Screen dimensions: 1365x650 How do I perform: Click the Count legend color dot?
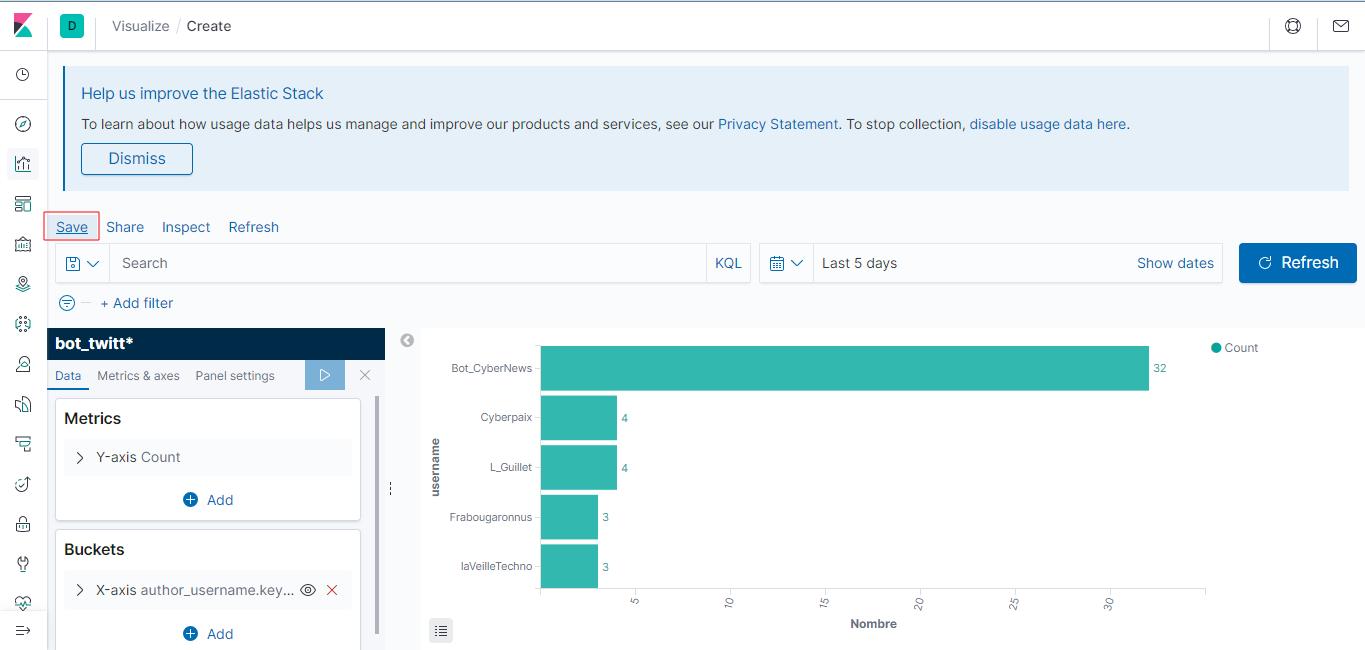[x=1216, y=348]
